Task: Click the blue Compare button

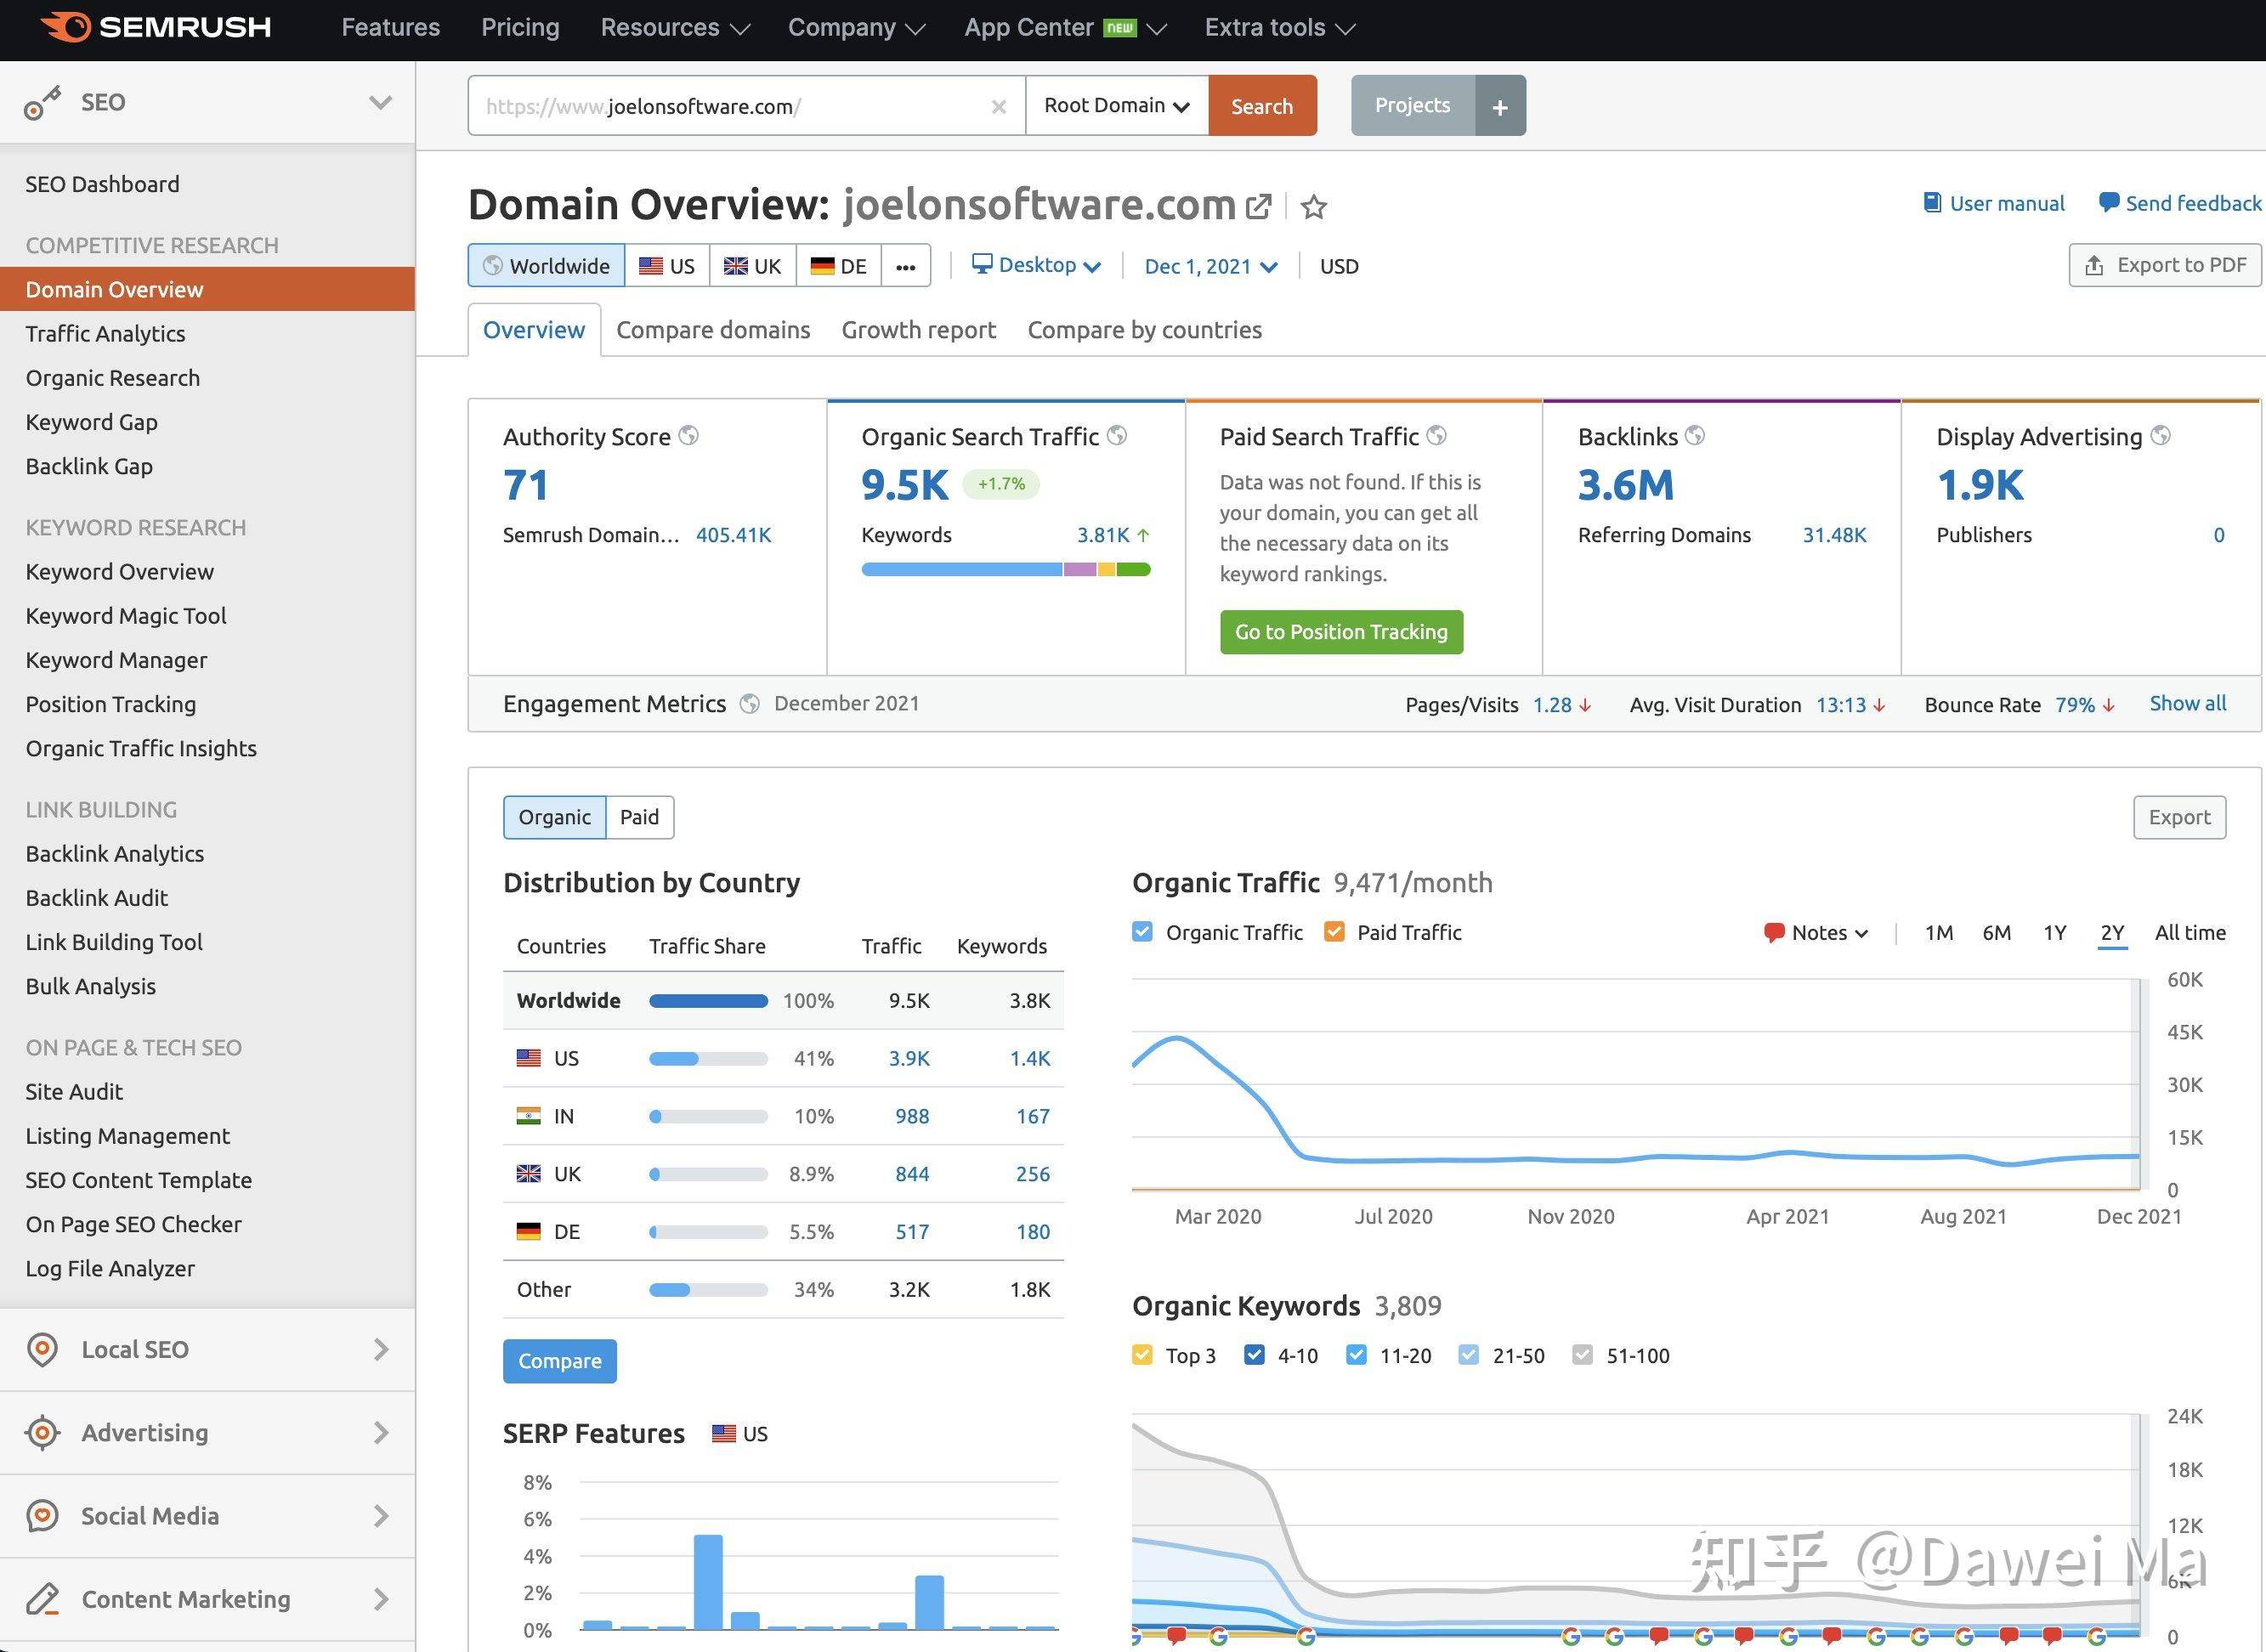Action: tap(559, 1361)
